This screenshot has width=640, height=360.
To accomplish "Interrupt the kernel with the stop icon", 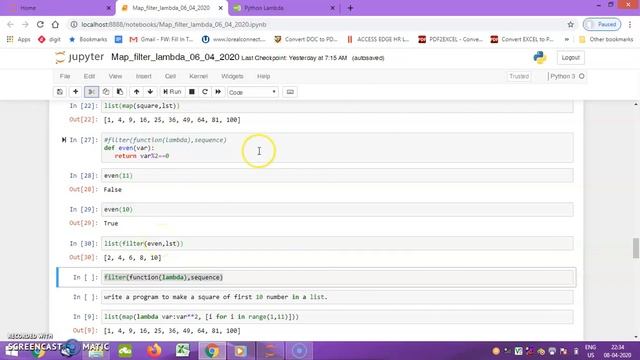I will point(191,92).
